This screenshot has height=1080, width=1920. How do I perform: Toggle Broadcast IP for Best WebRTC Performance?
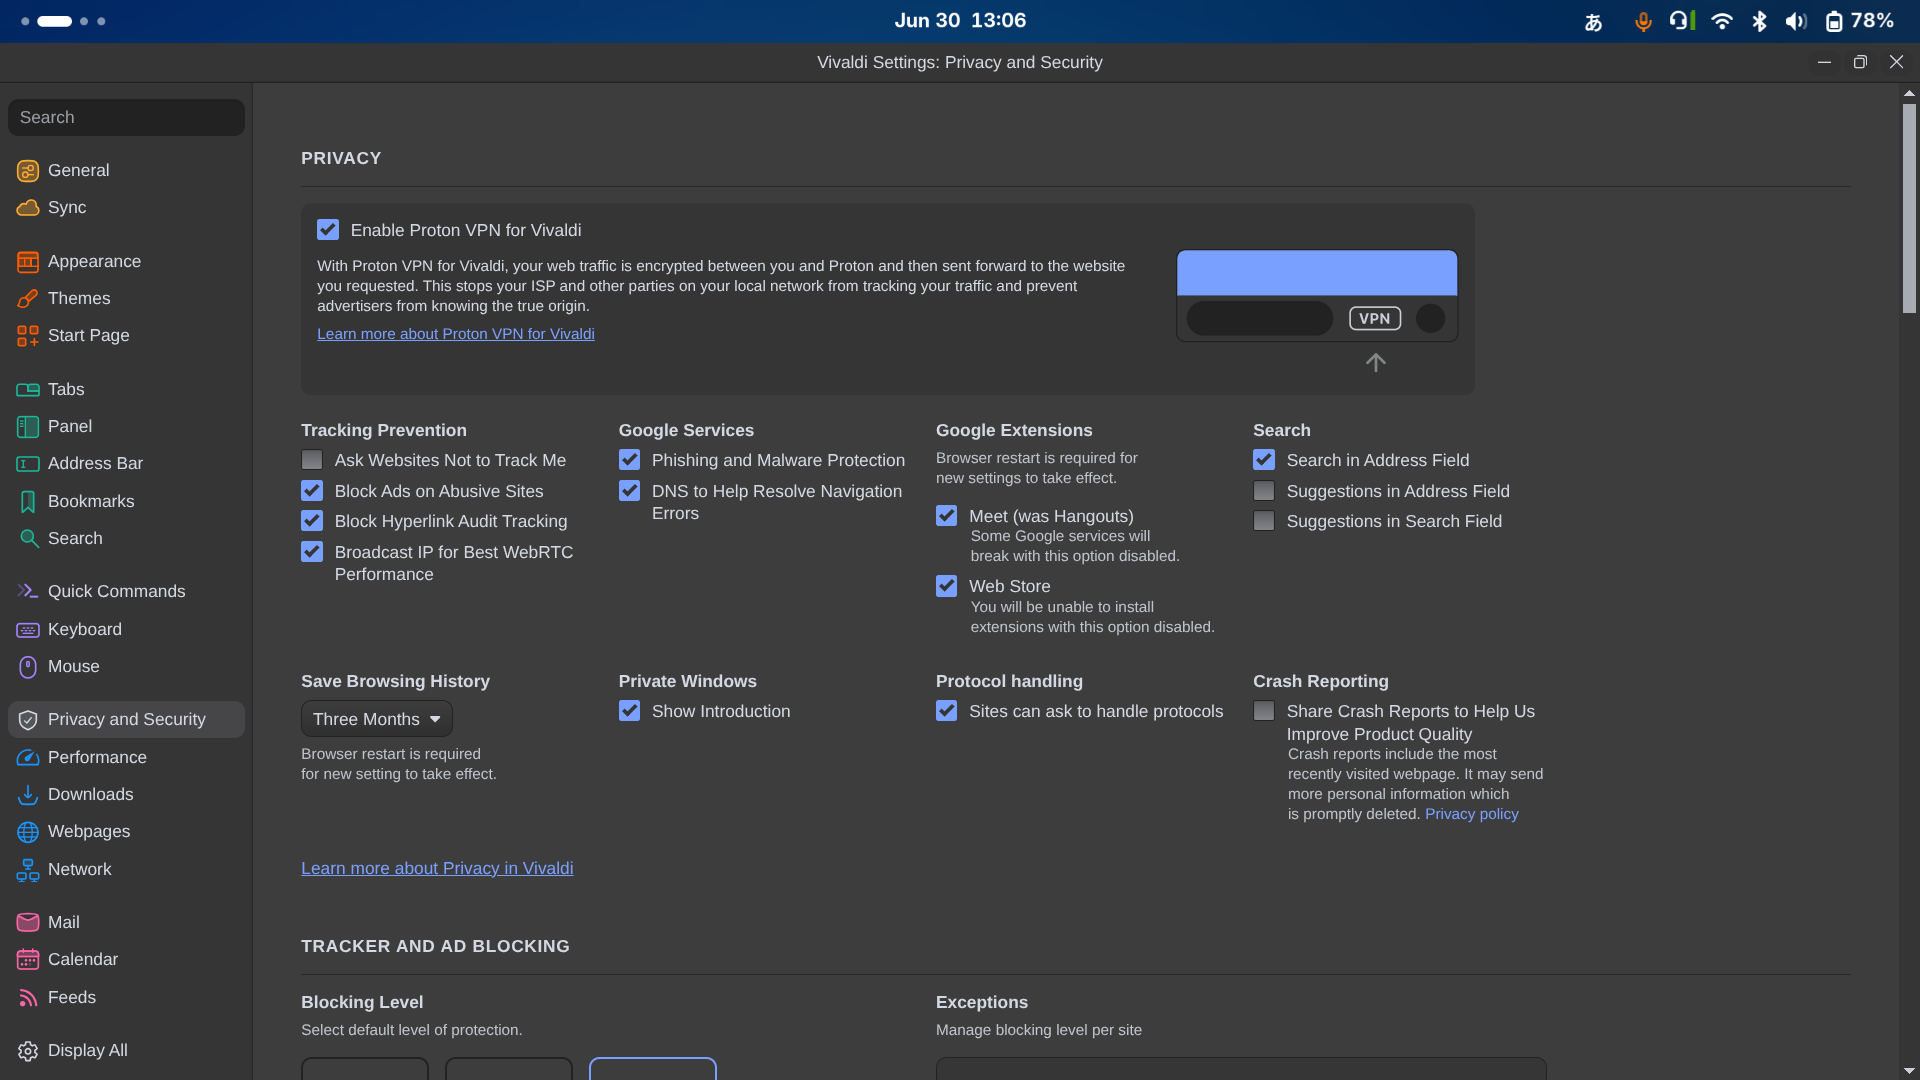coord(312,552)
